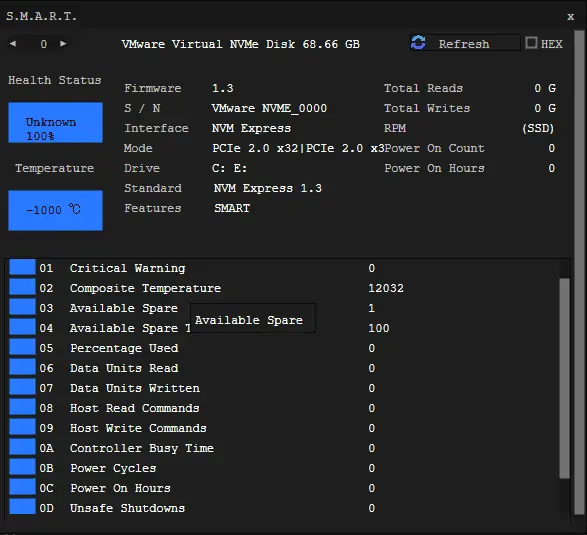587x535 pixels.
Task: Select the Composite Temperature attribute row
Action: [283, 288]
